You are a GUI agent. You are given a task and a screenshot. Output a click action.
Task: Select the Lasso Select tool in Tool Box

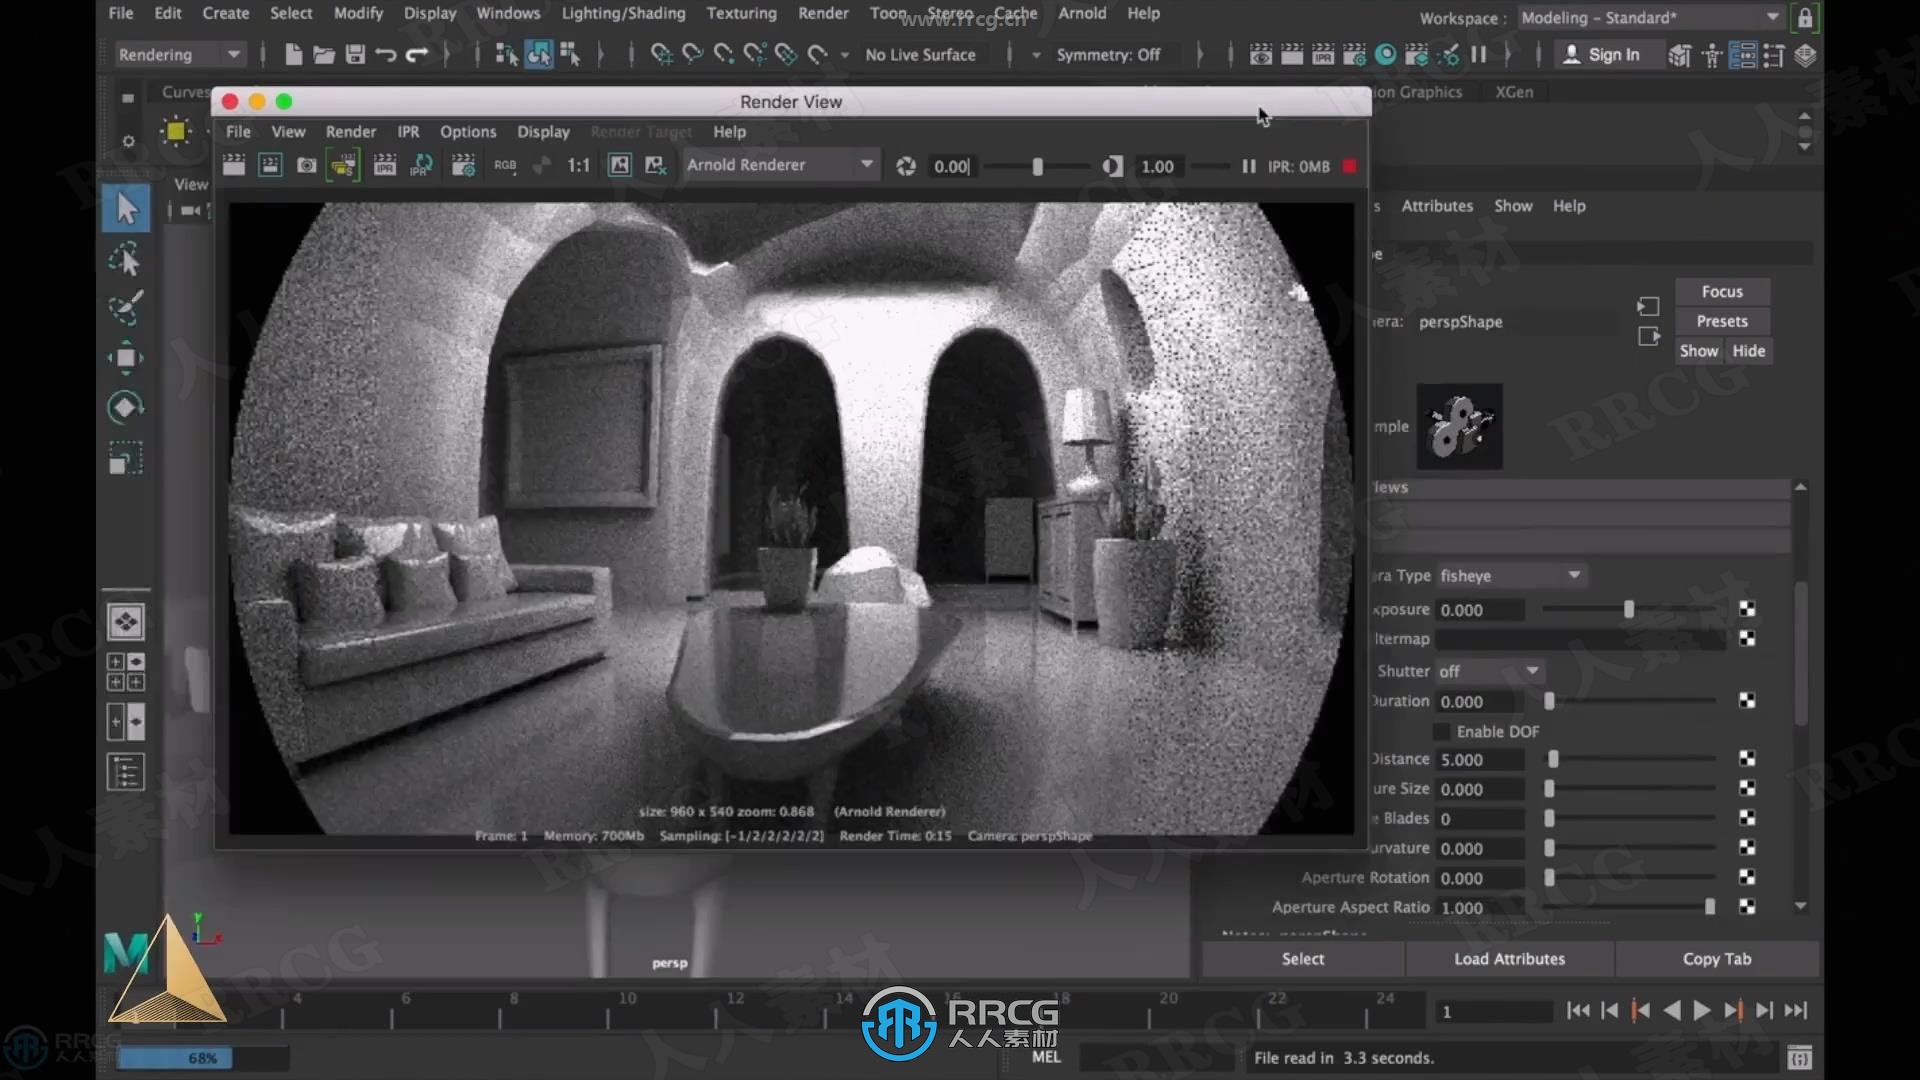tap(126, 260)
